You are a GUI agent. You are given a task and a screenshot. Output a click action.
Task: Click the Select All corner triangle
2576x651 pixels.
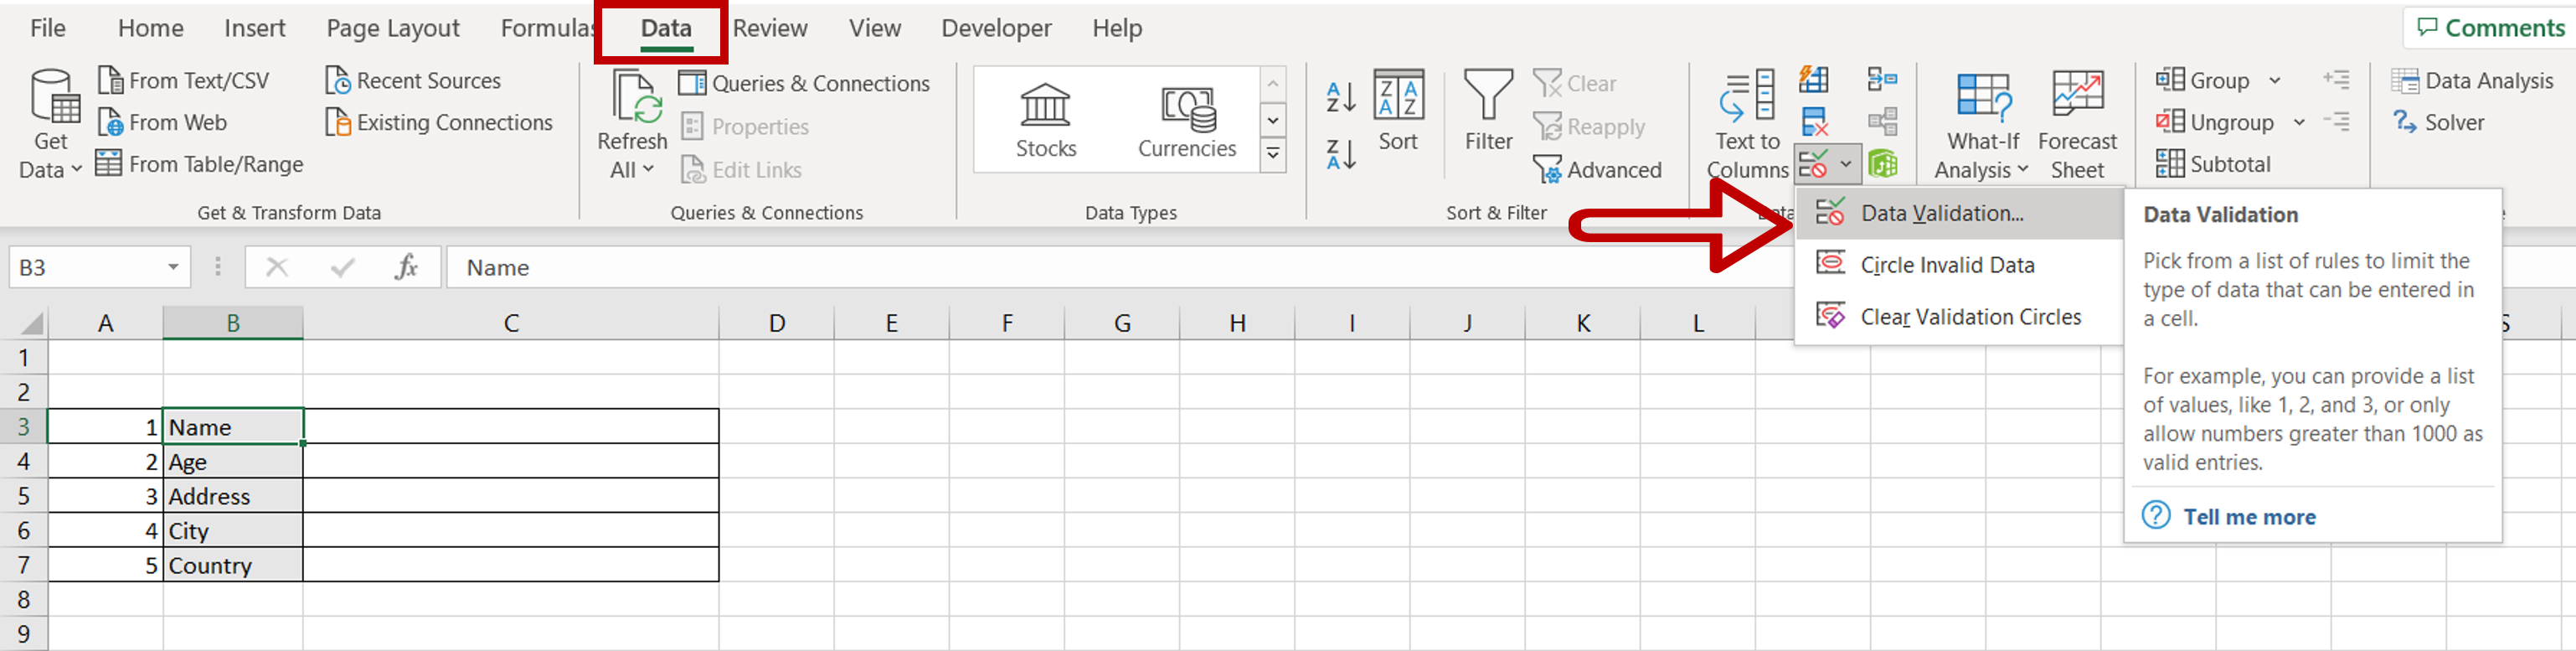pyautogui.click(x=33, y=323)
